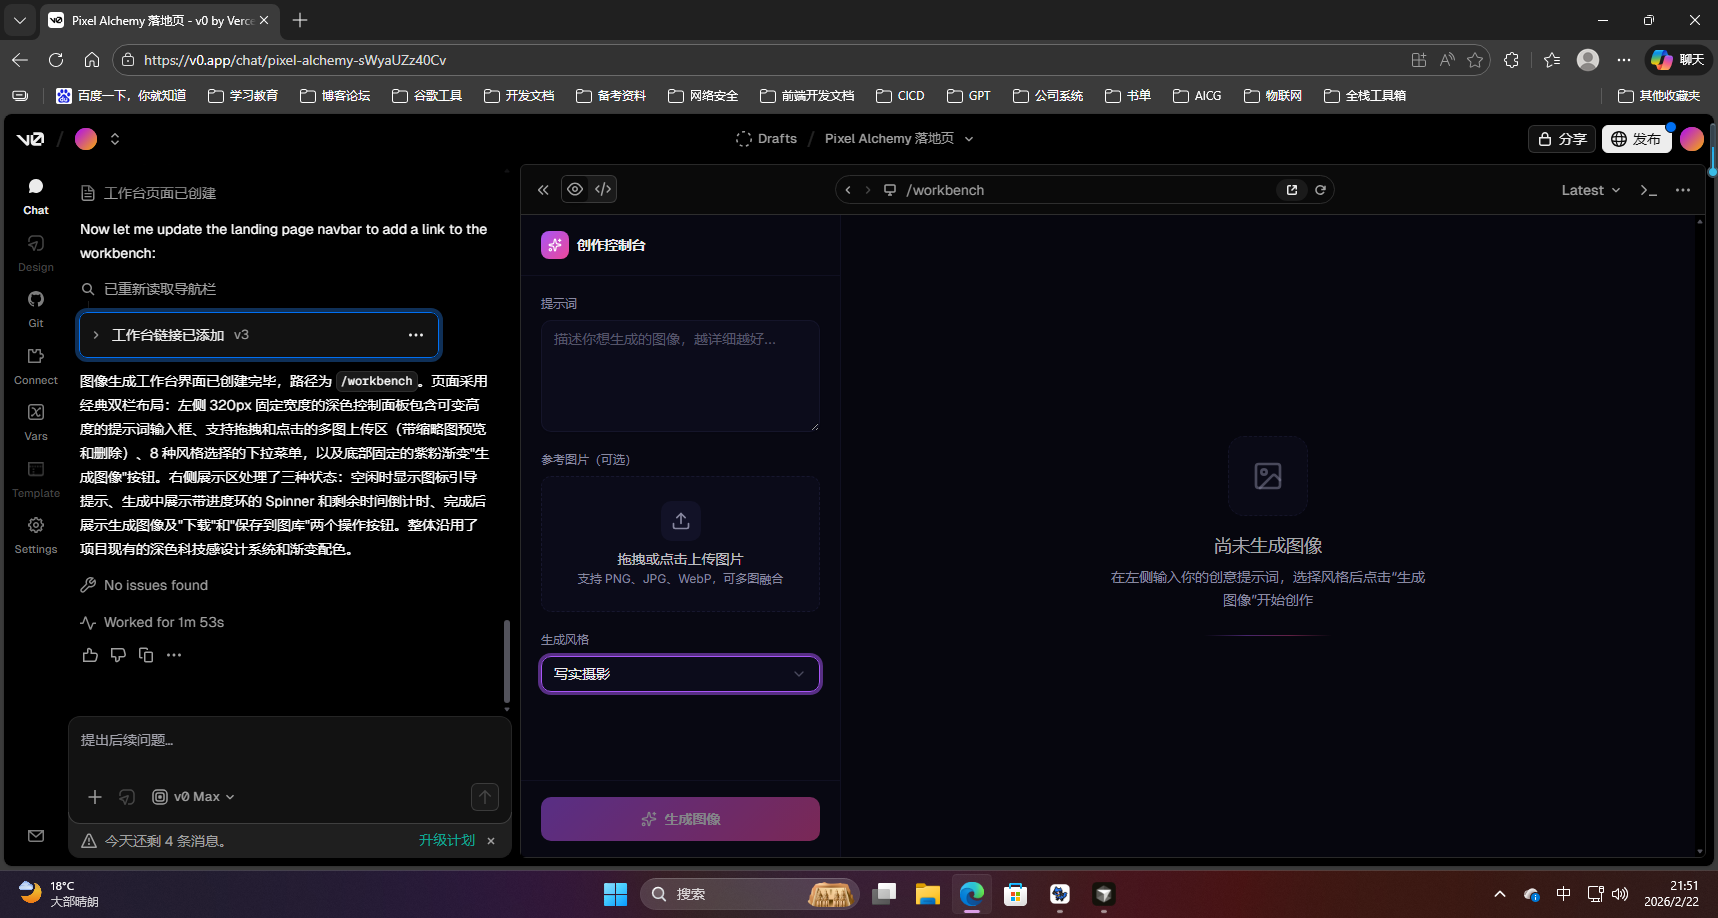Expand the 工作台链接已添加 v3 entry
This screenshot has height=918, width=1718.
(x=96, y=335)
